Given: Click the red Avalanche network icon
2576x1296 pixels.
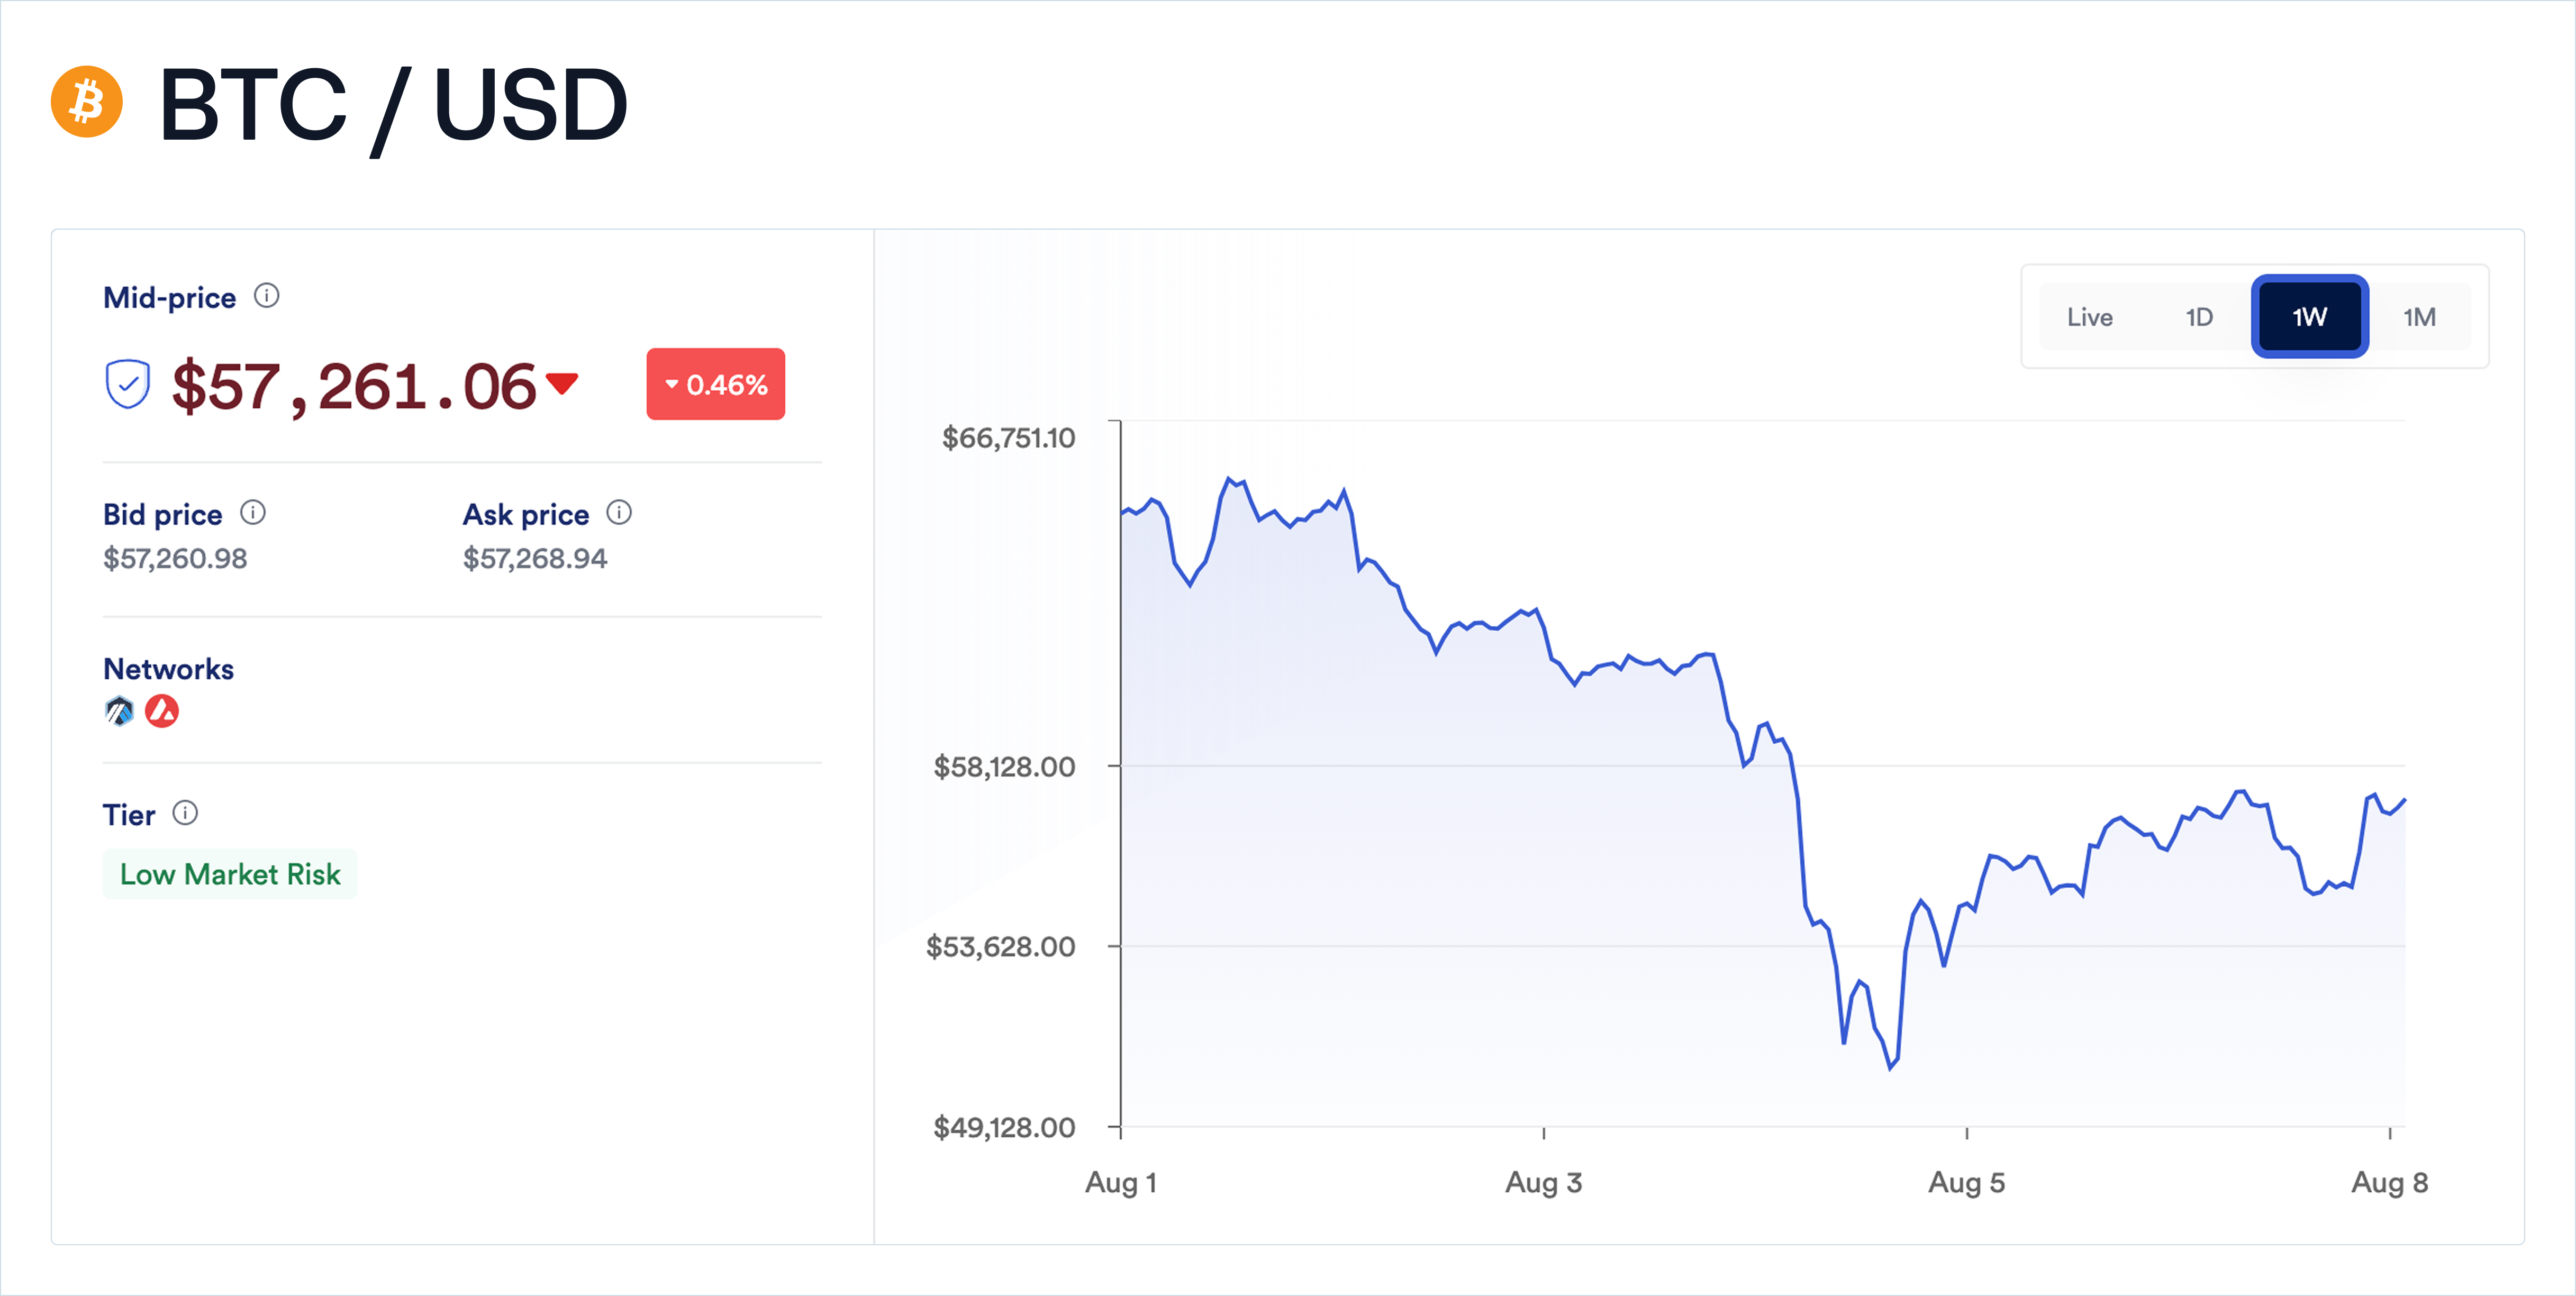Looking at the screenshot, I should coord(162,711).
